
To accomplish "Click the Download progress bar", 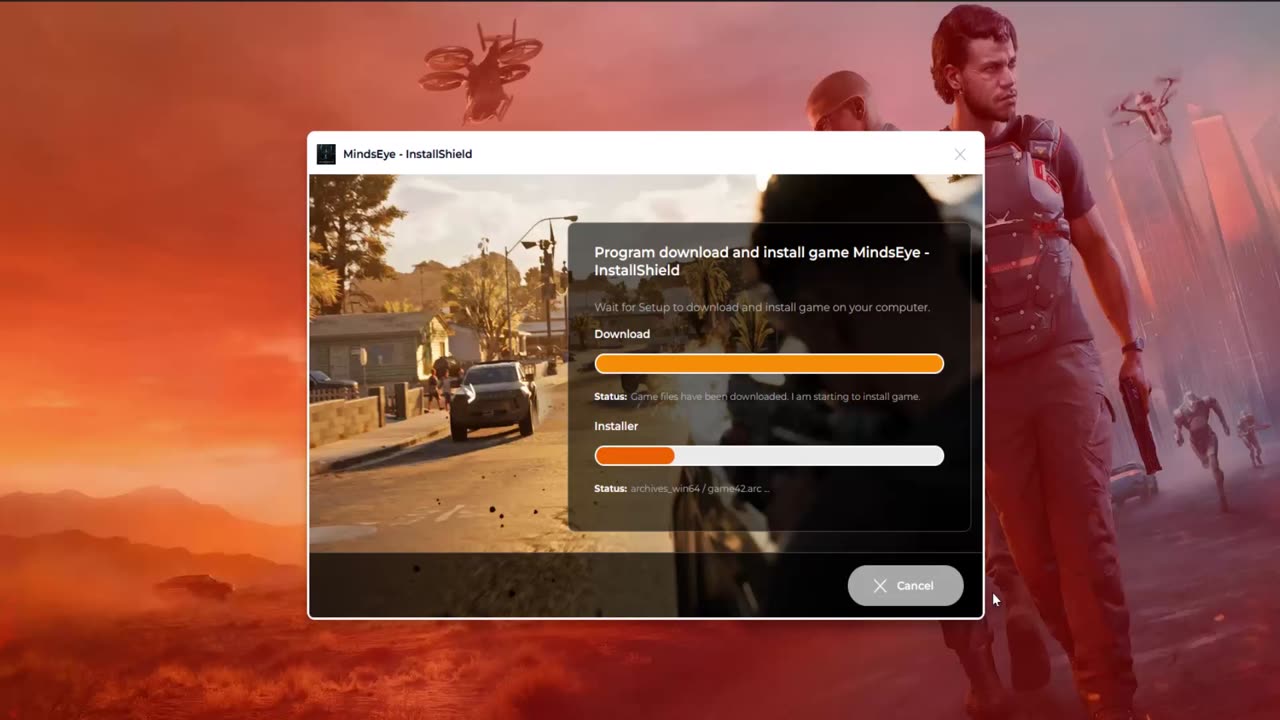I will tap(769, 364).
